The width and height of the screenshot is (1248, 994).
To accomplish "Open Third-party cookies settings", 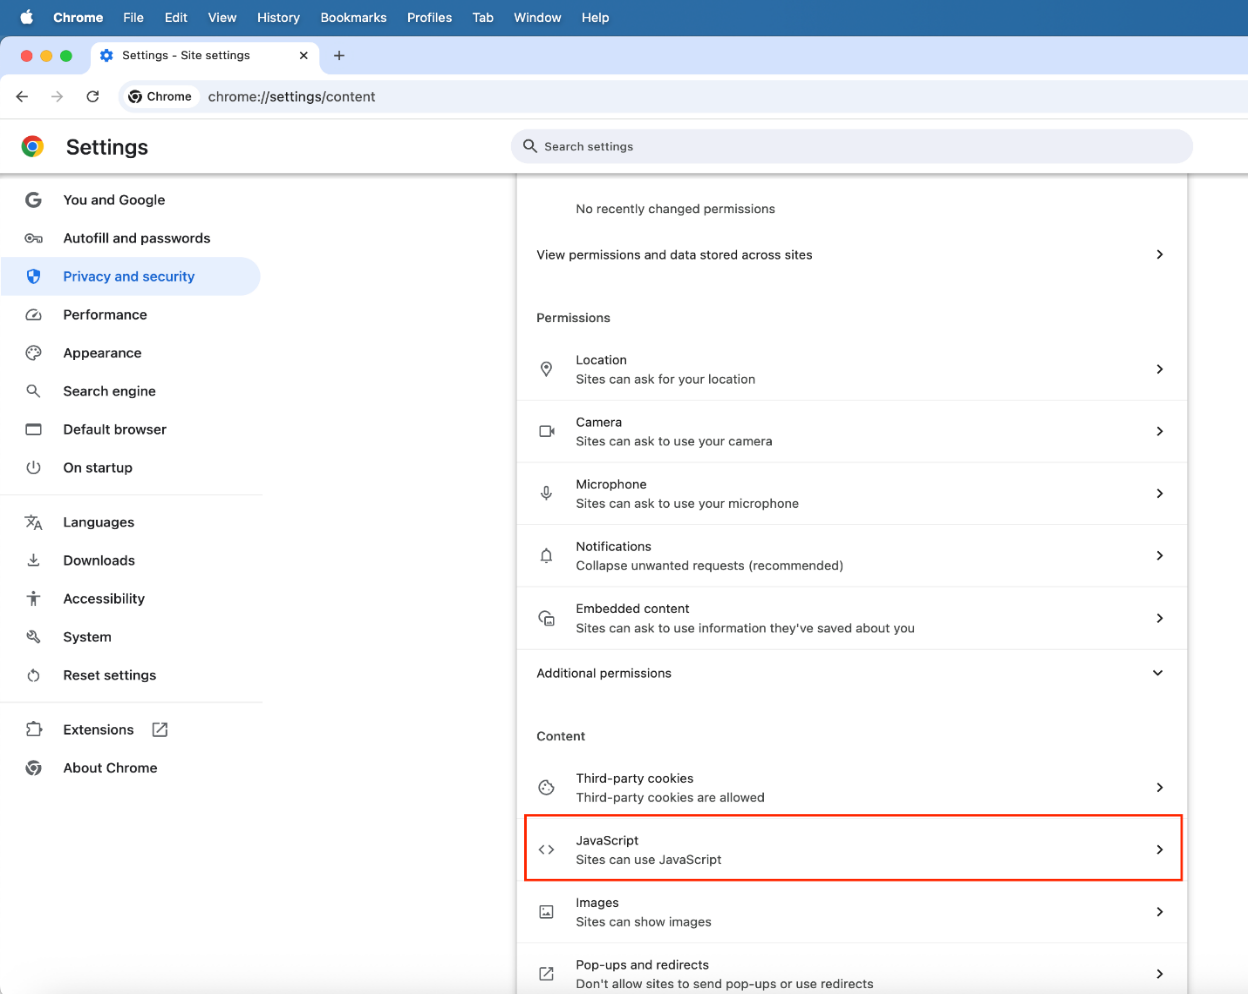I will click(x=852, y=787).
